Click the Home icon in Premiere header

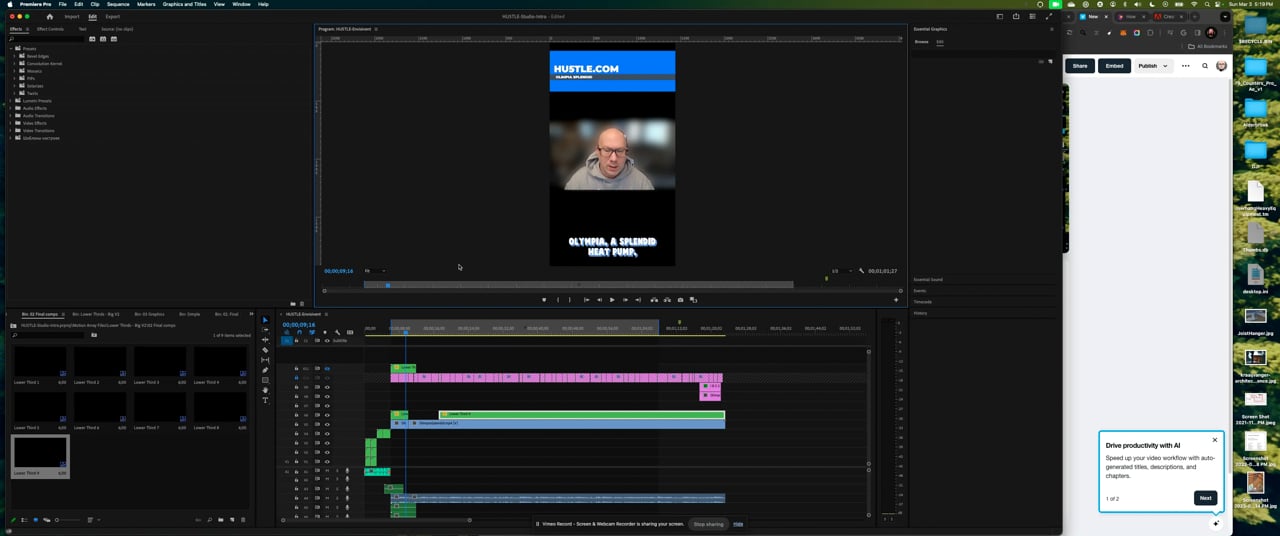point(49,16)
